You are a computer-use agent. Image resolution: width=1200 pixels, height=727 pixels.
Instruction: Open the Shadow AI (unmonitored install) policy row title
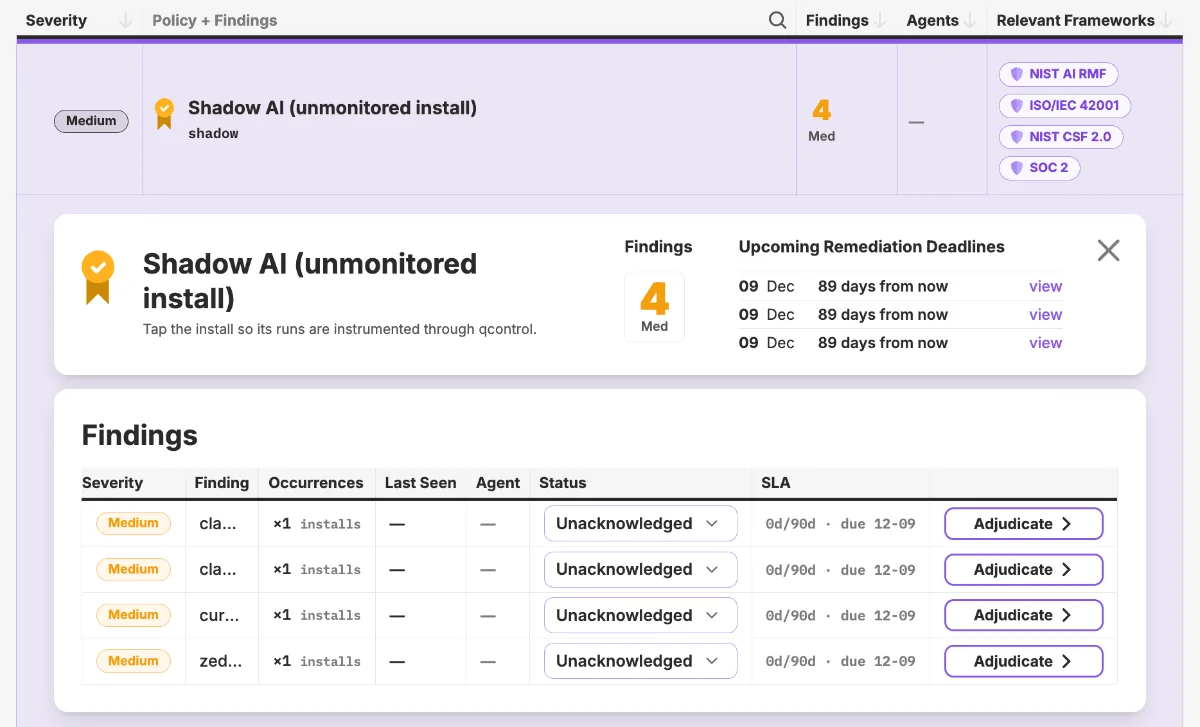pos(332,107)
